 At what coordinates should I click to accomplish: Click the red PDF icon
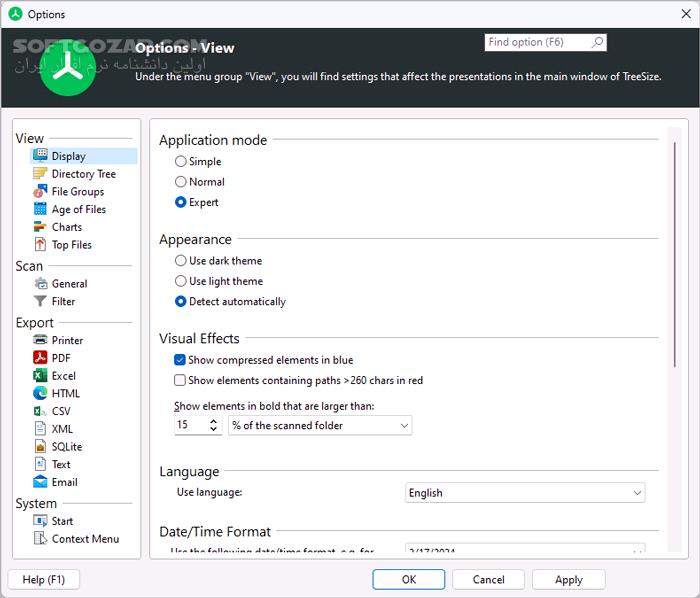pos(40,358)
